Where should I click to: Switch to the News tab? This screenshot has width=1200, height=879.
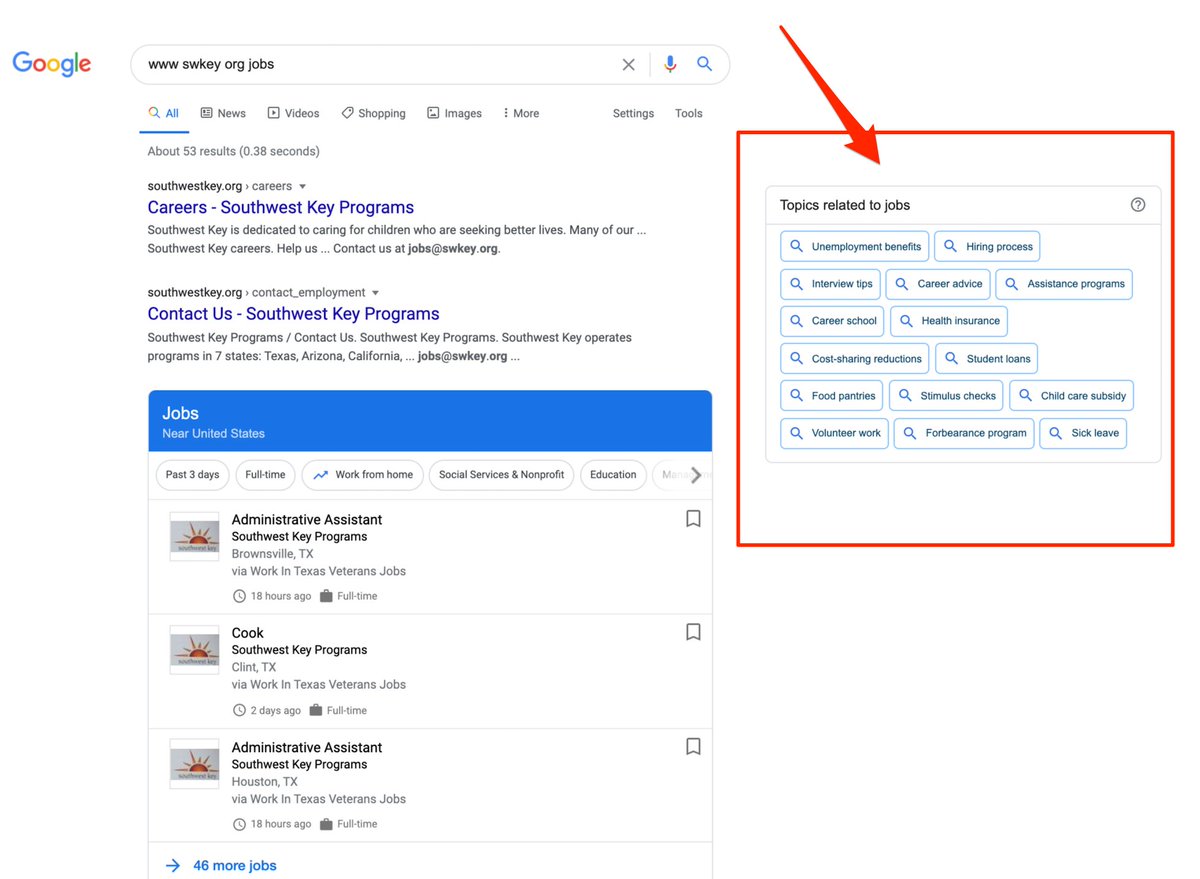tap(223, 113)
